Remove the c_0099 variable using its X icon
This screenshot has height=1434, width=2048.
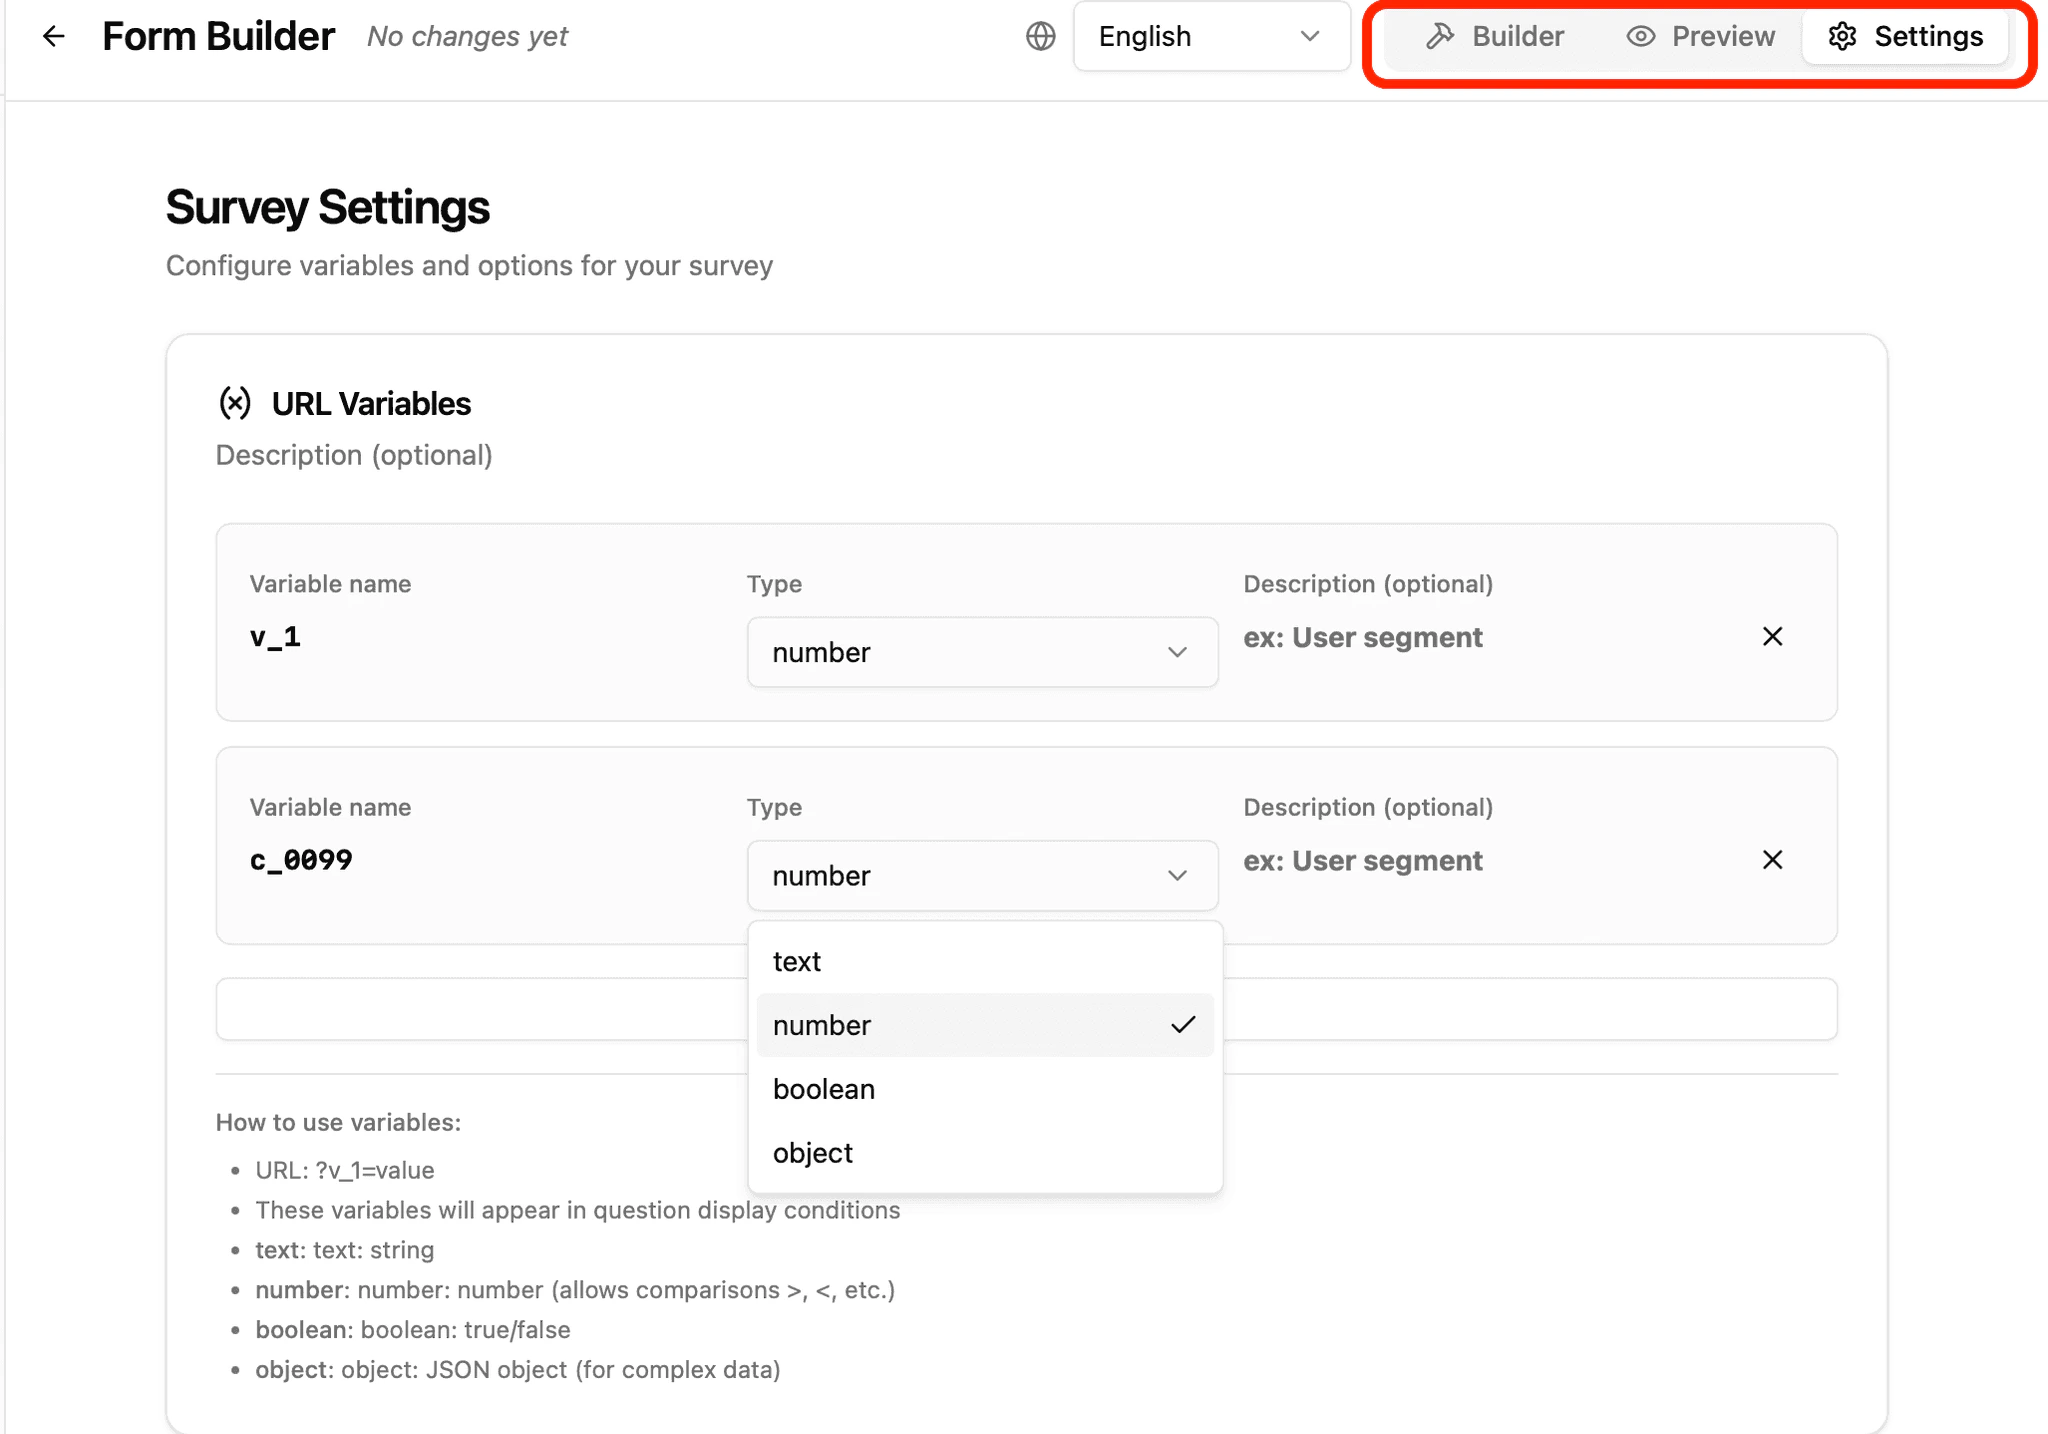click(x=1773, y=860)
